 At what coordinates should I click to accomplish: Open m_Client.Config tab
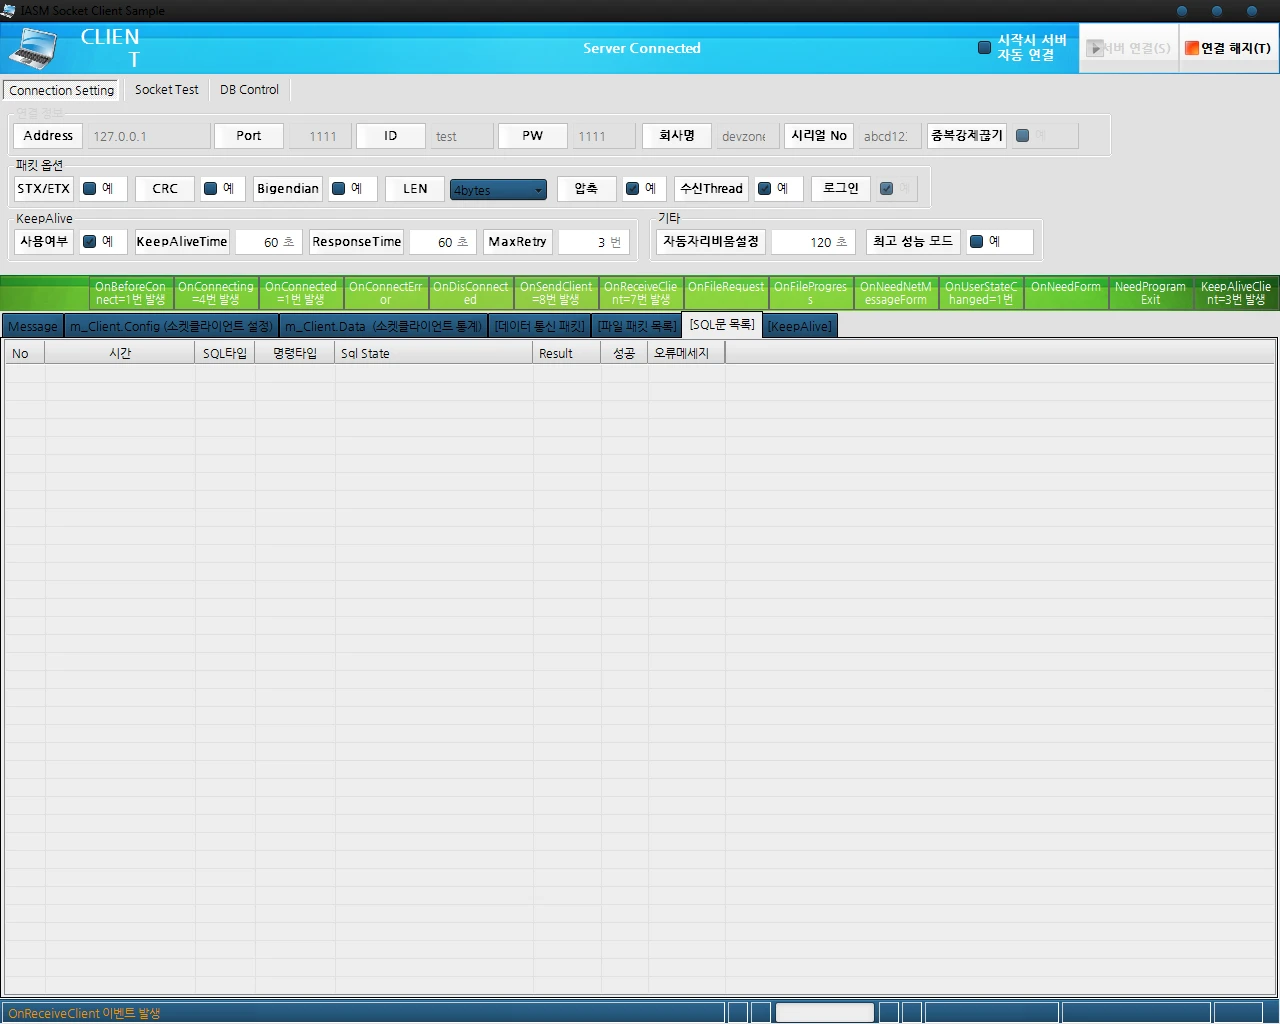click(x=171, y=326)
